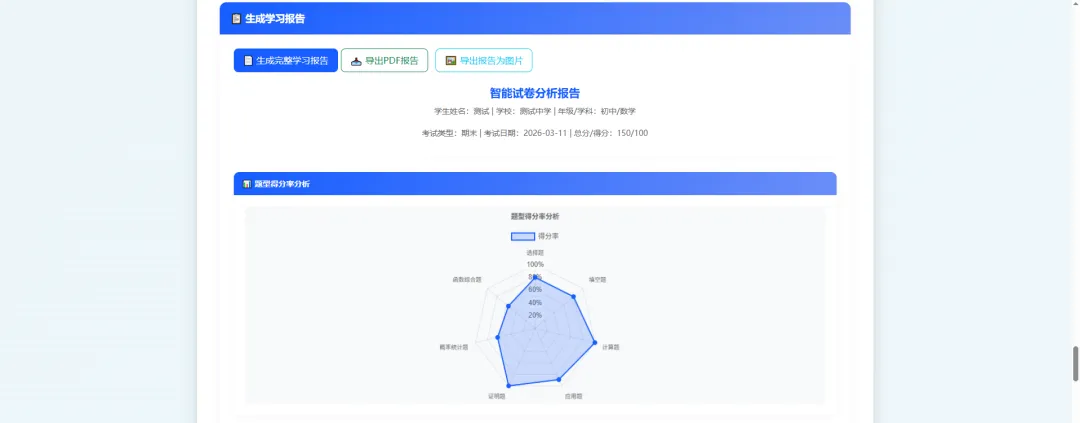Click the 填空题 axis label
Image resolution: width=1080 pixels, height=423 pixels.
pos(596,280)
